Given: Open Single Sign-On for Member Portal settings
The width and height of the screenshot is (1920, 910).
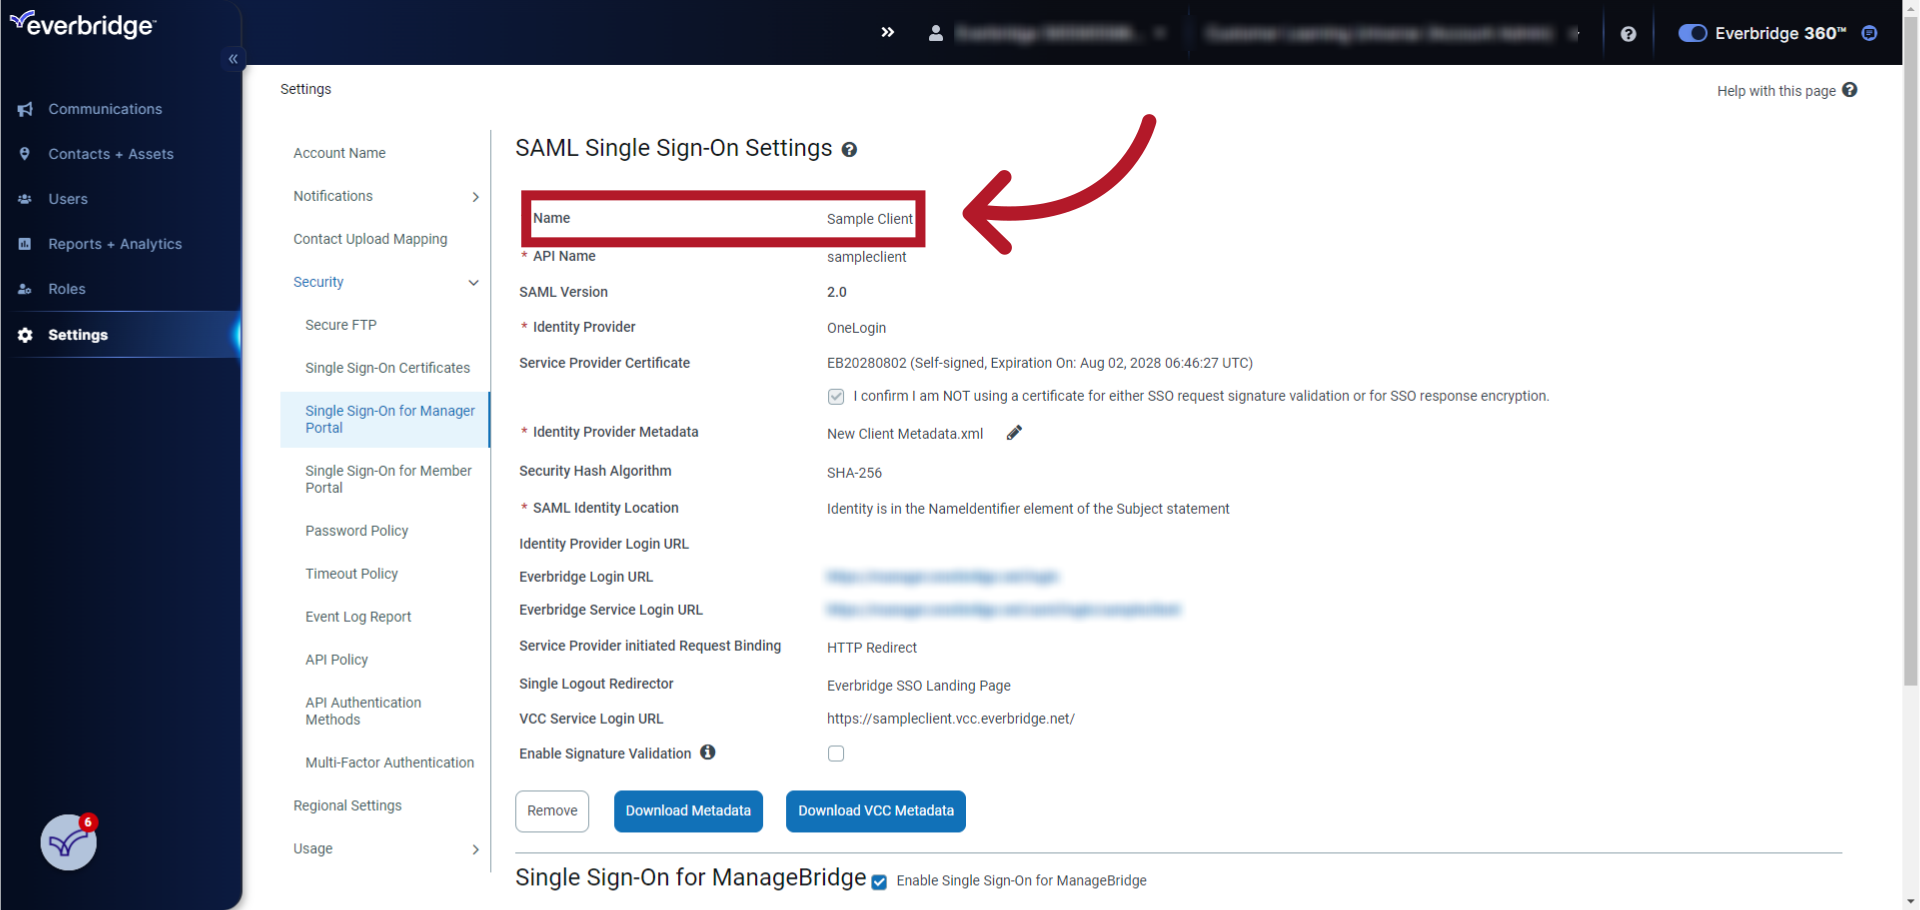Looking at the screenshot, I should coord(388,478).
